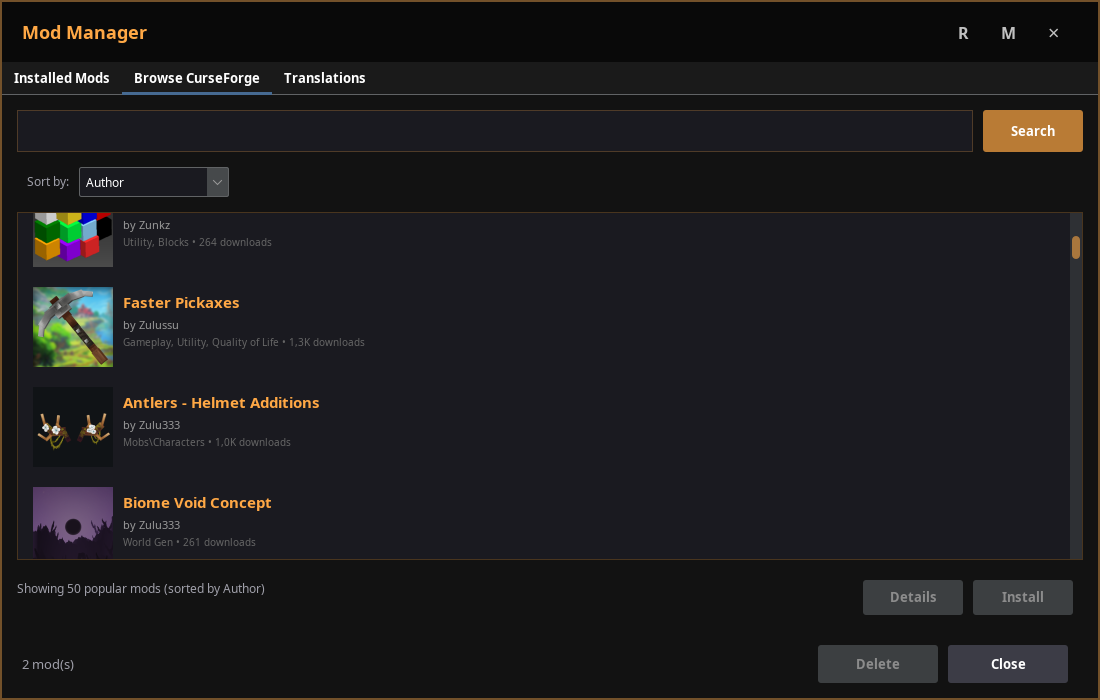The image size is (1100, 700).
Task: Click the R icon in the title bar
Action: 962,32
